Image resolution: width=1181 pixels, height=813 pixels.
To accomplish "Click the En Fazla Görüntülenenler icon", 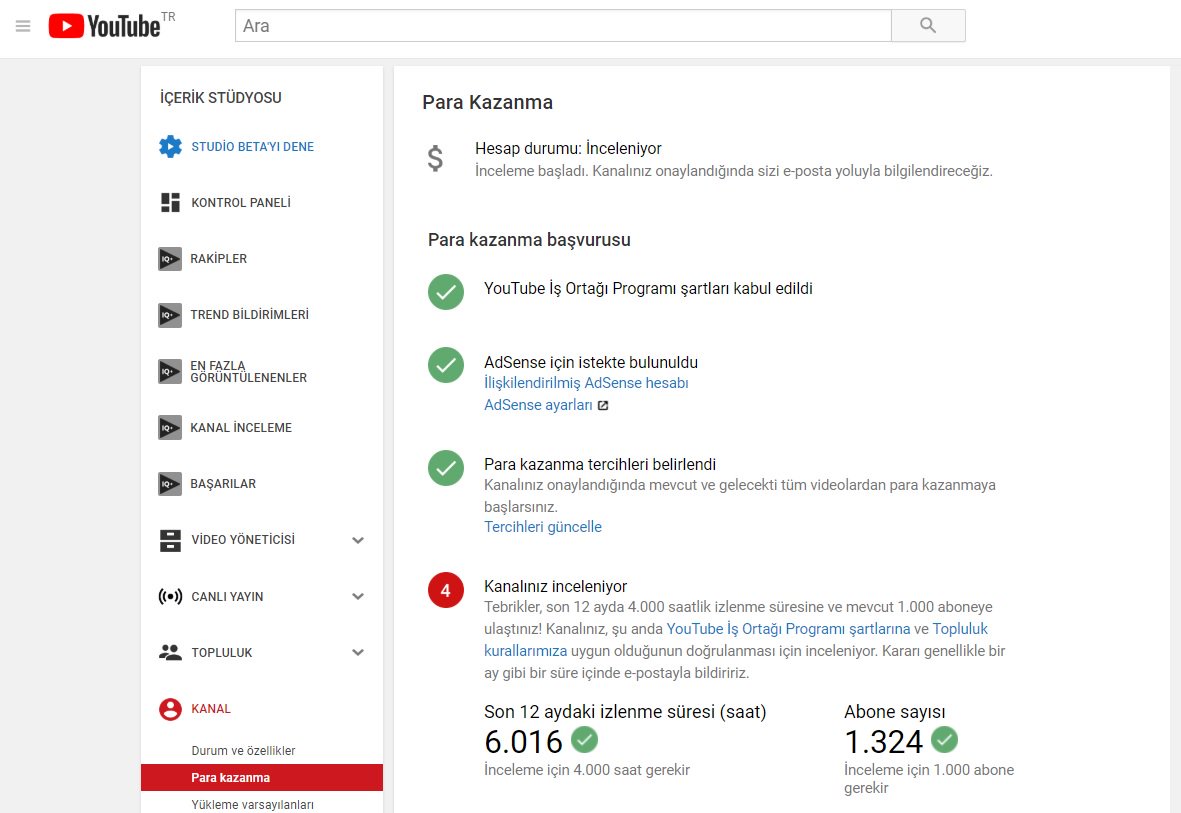I will (169, 371).
